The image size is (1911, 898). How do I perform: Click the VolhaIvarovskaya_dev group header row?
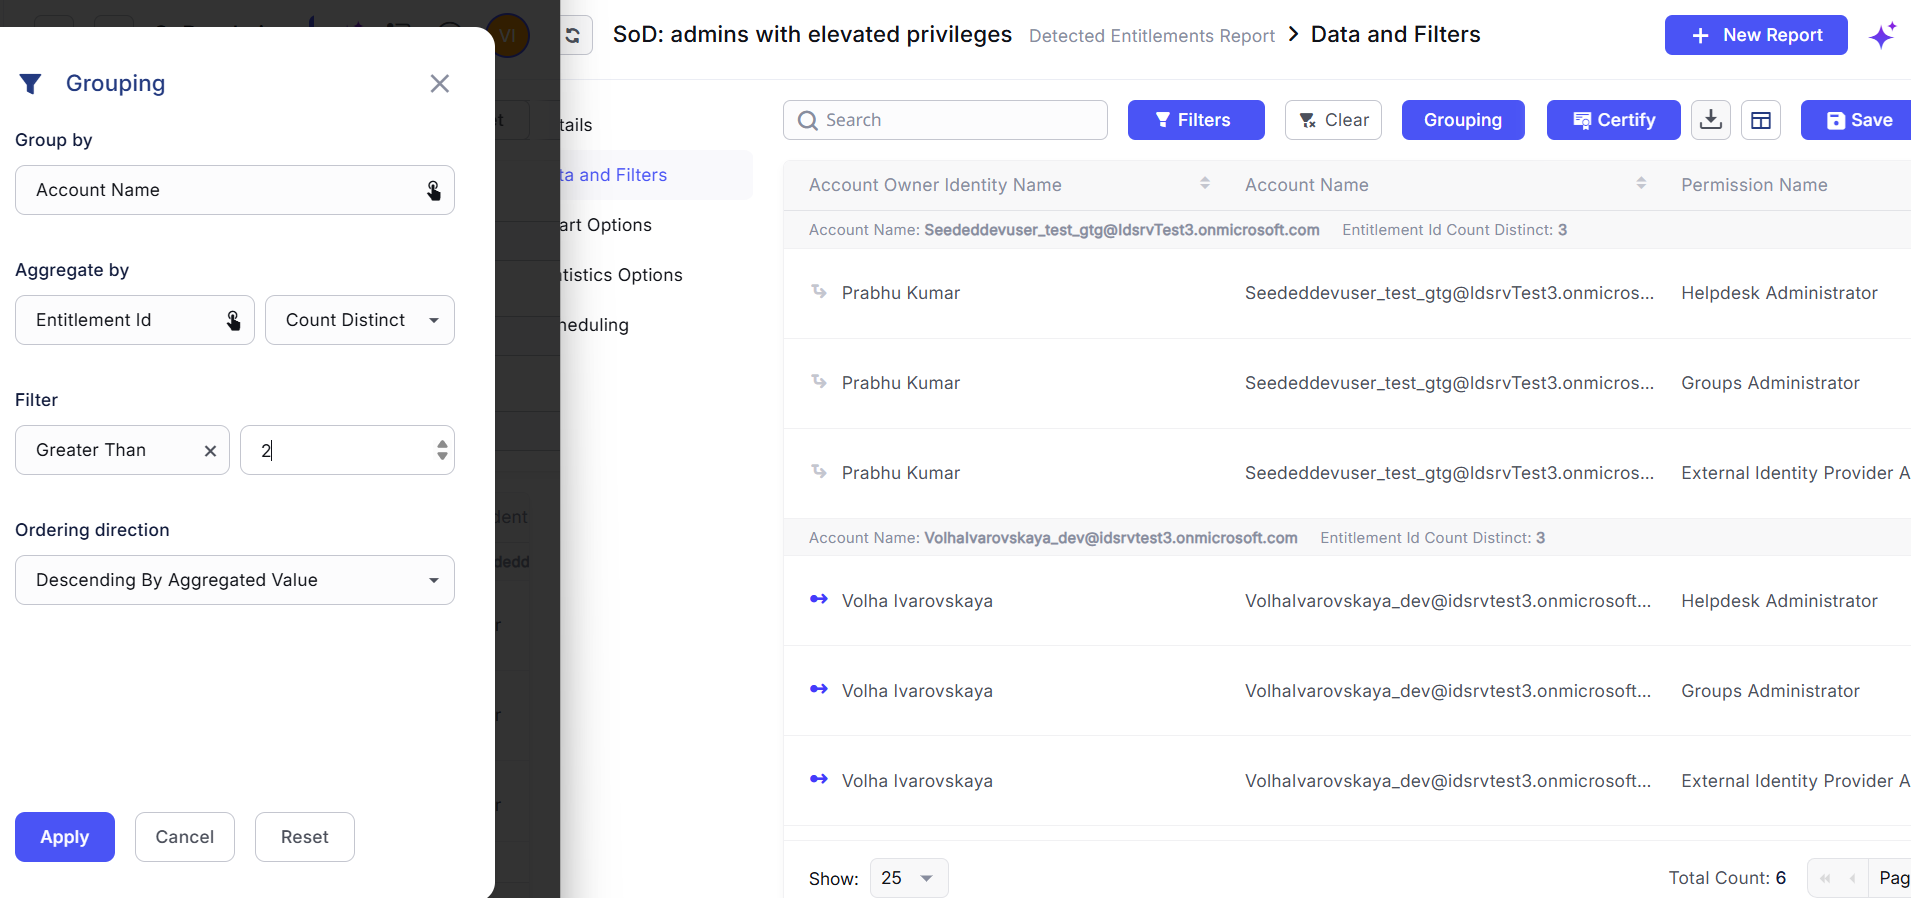tap(1347, 538)
